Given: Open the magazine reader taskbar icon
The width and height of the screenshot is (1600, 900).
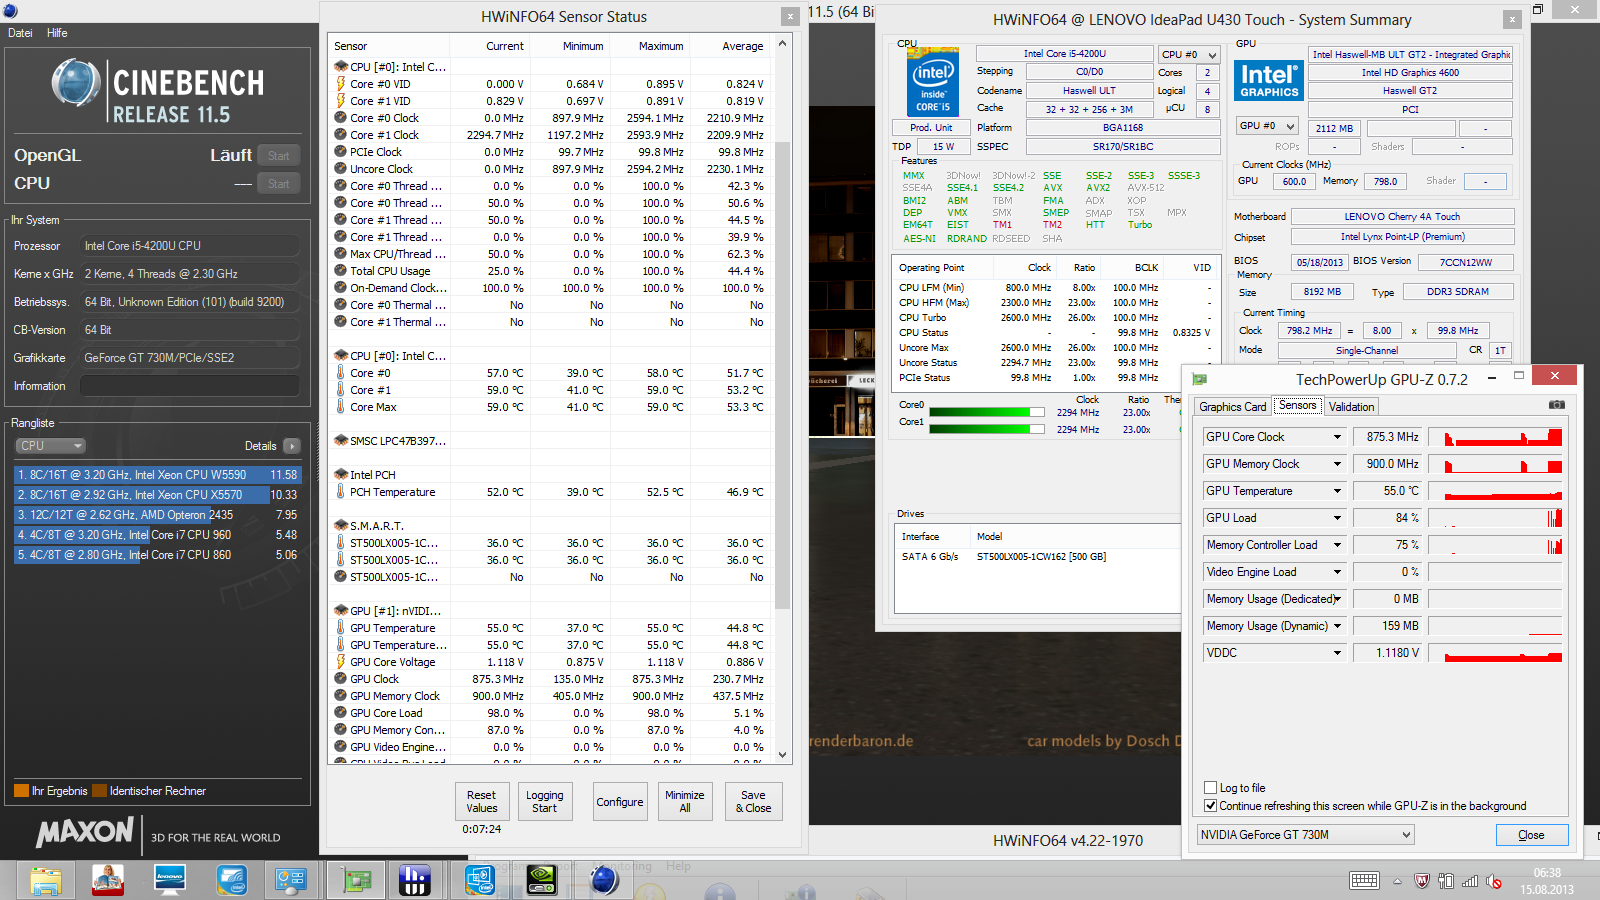Looking at the screenshot, I should coord(108,880).
